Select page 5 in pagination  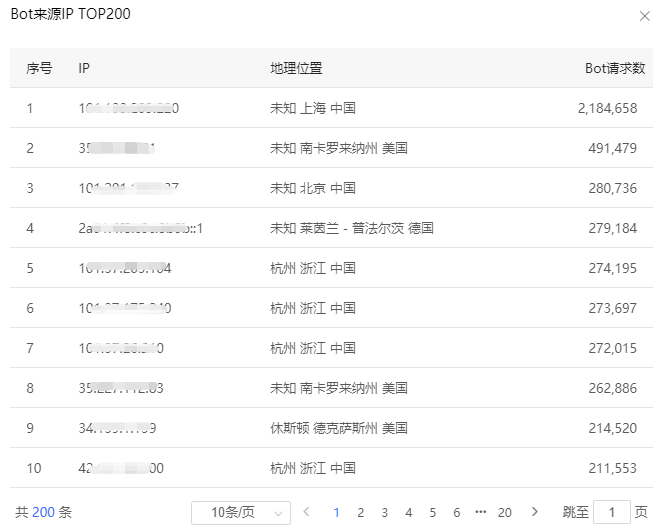click(x=433, y=513)
